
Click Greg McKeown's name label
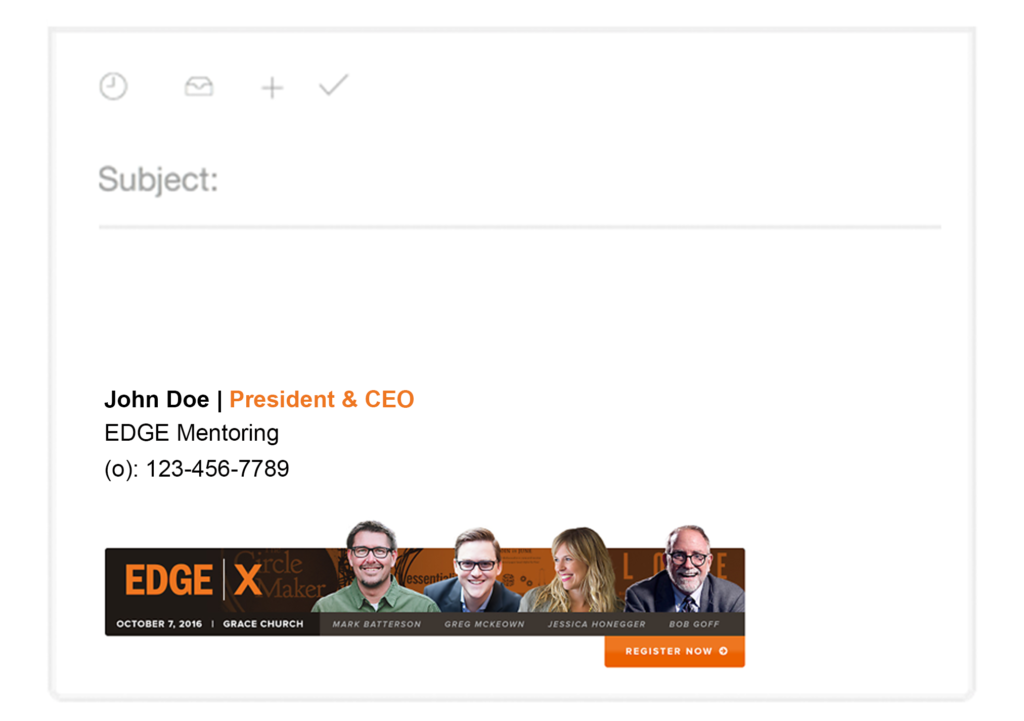coord(484,623)
